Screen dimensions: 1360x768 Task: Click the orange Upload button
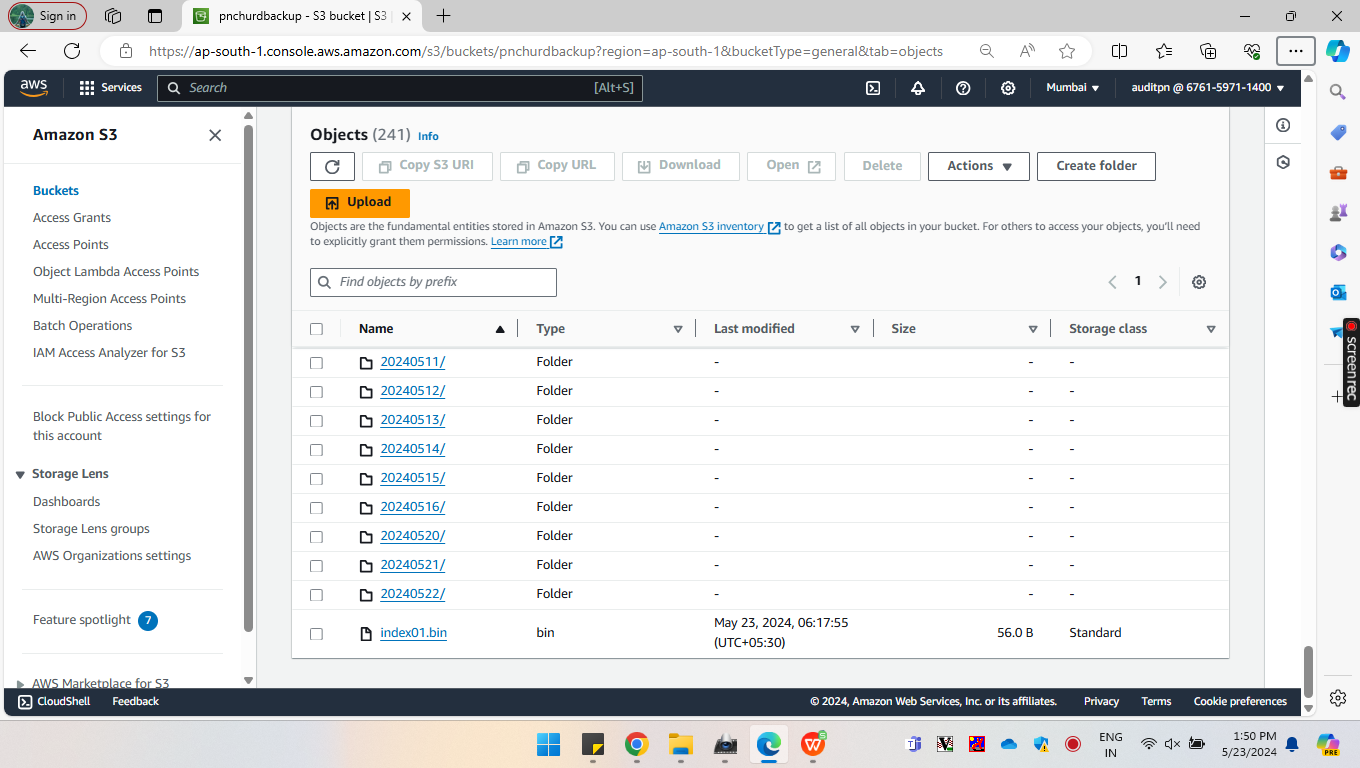[x=360, y=203]
